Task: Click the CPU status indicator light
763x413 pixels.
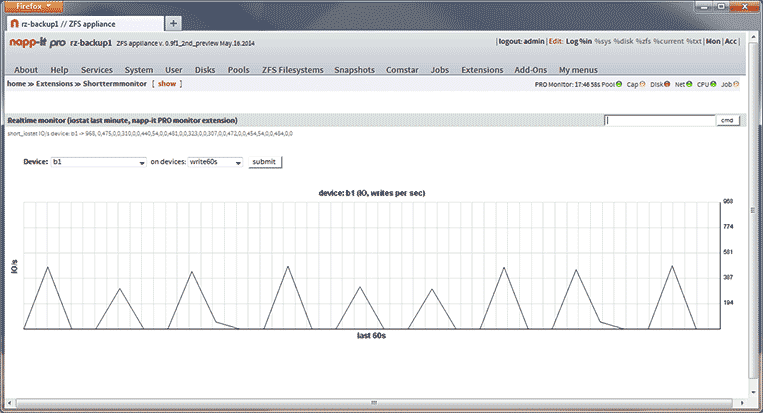Action: 713,84
